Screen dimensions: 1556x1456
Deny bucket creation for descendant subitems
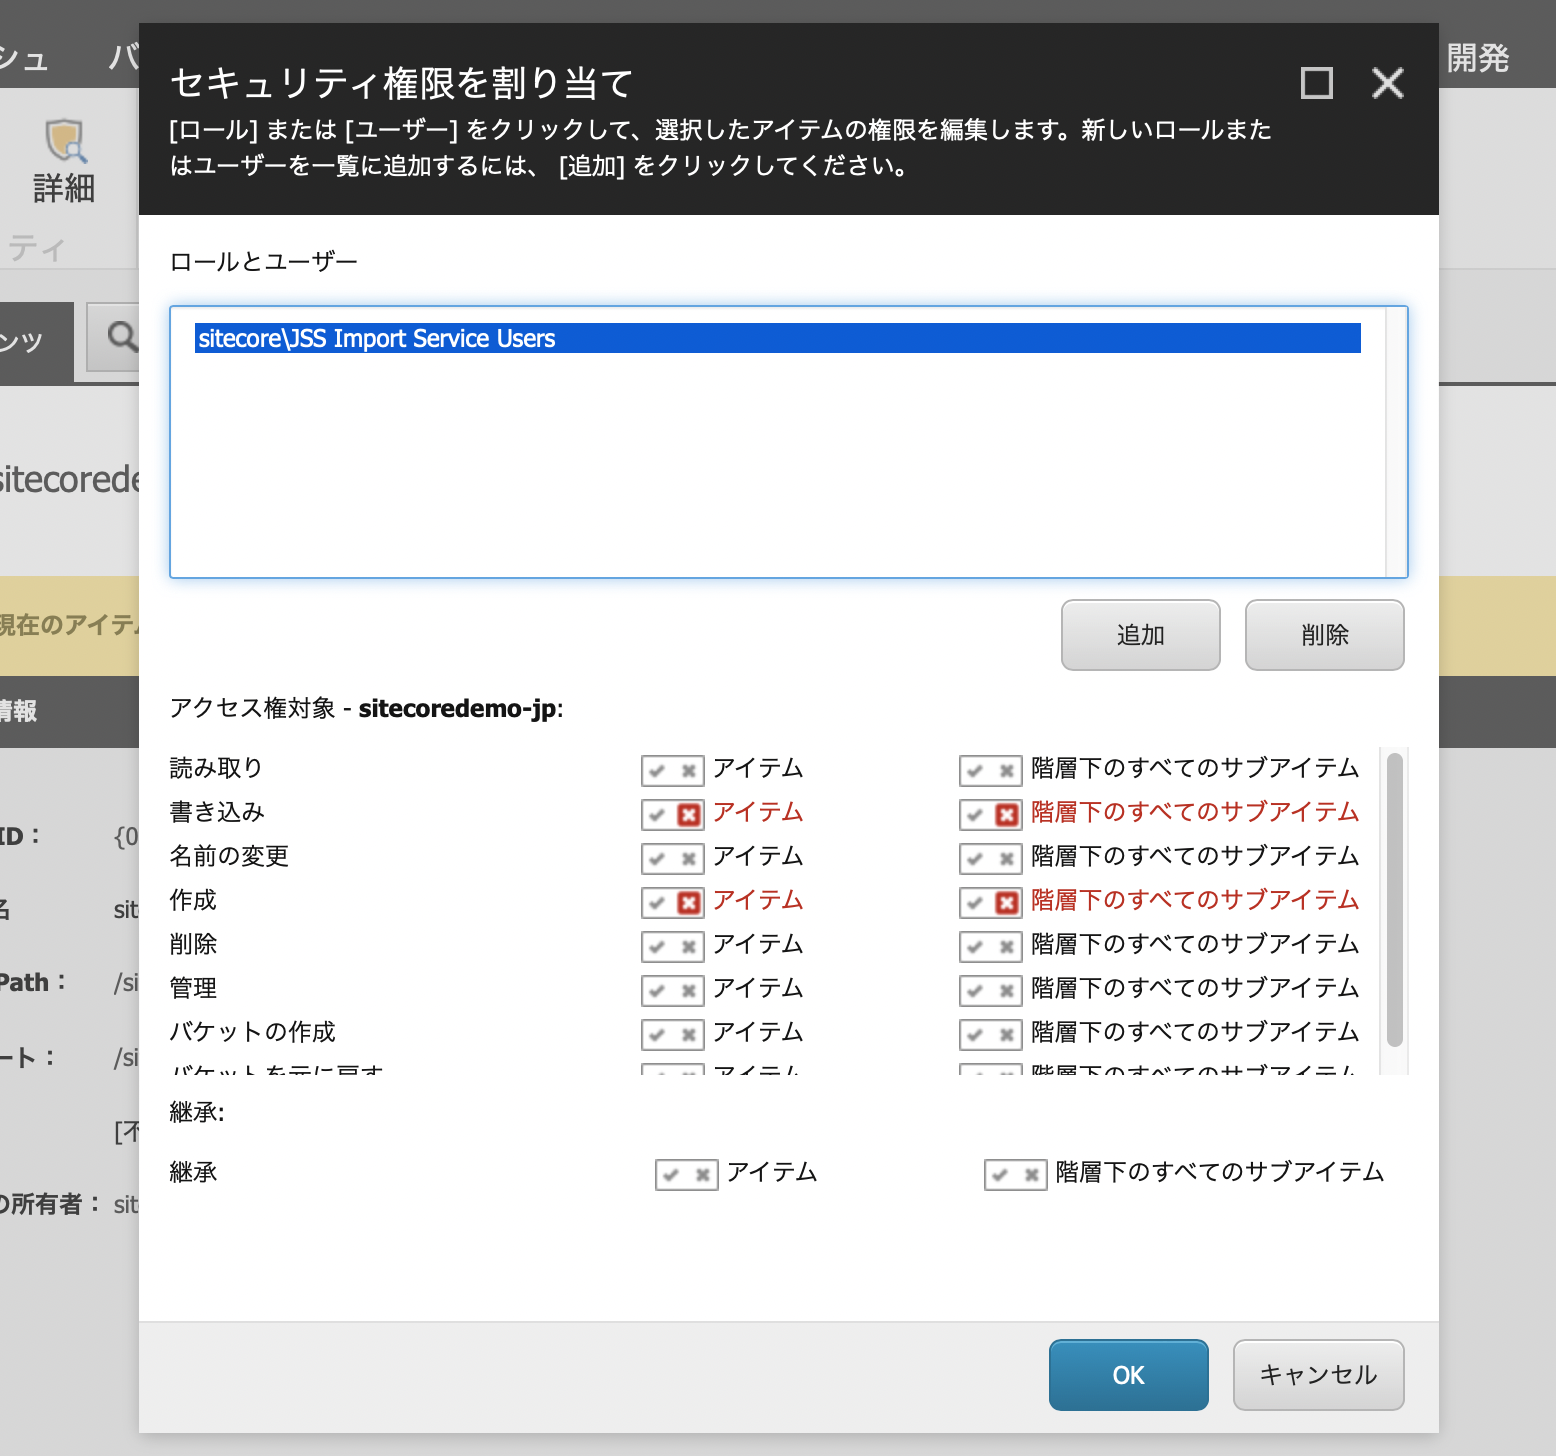coord(1007,1035)
